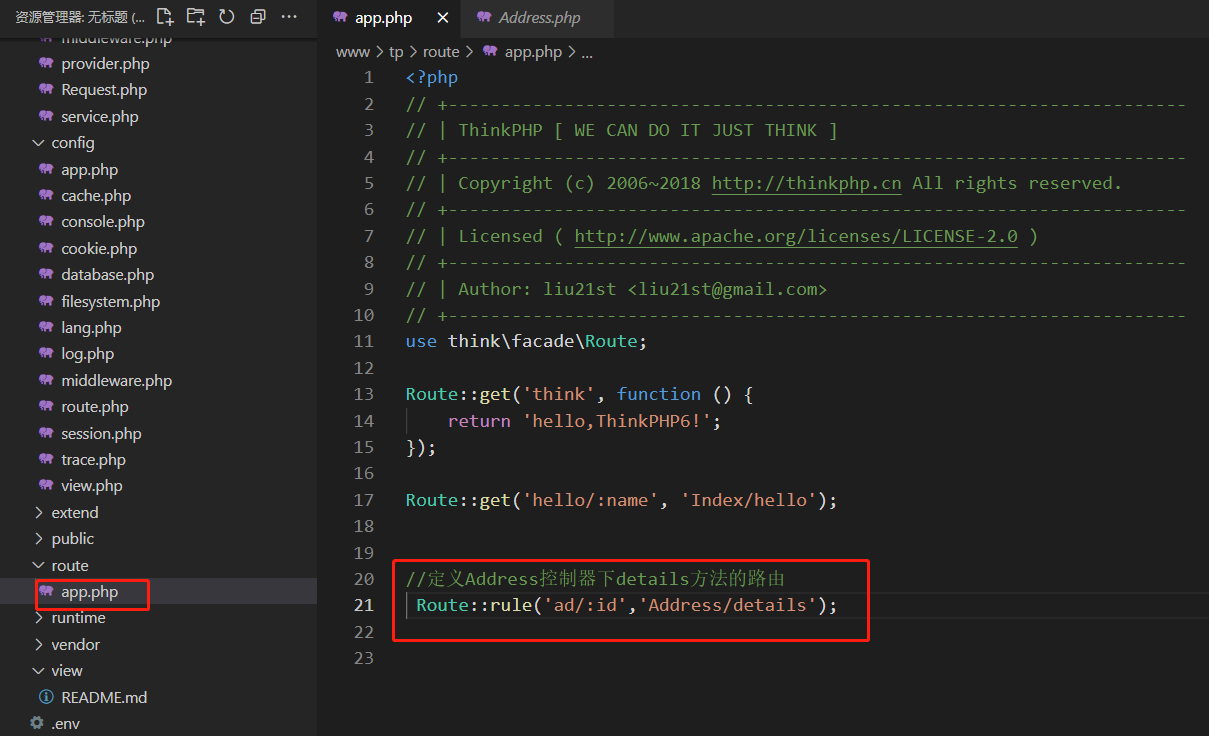Expand the vendor folder
The height and width of the screenshot is (736, 1209).
[x=39, y=644]
